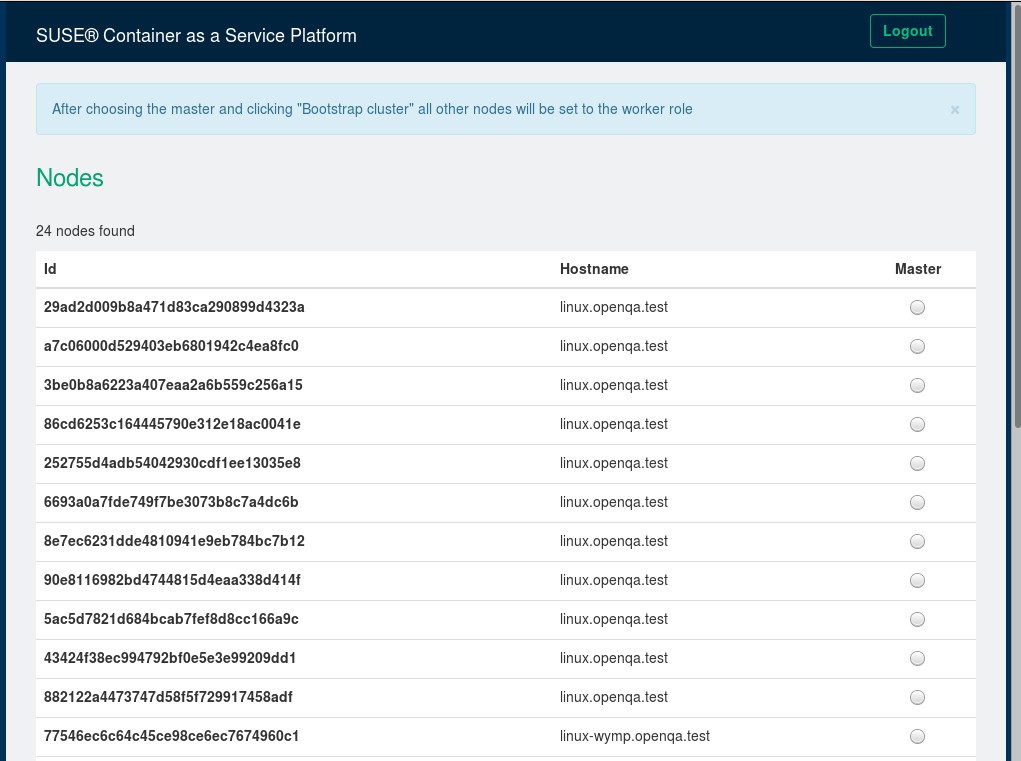Click the Hostname column header
This screenshot has height=761, width=1021.
point(594,269)
